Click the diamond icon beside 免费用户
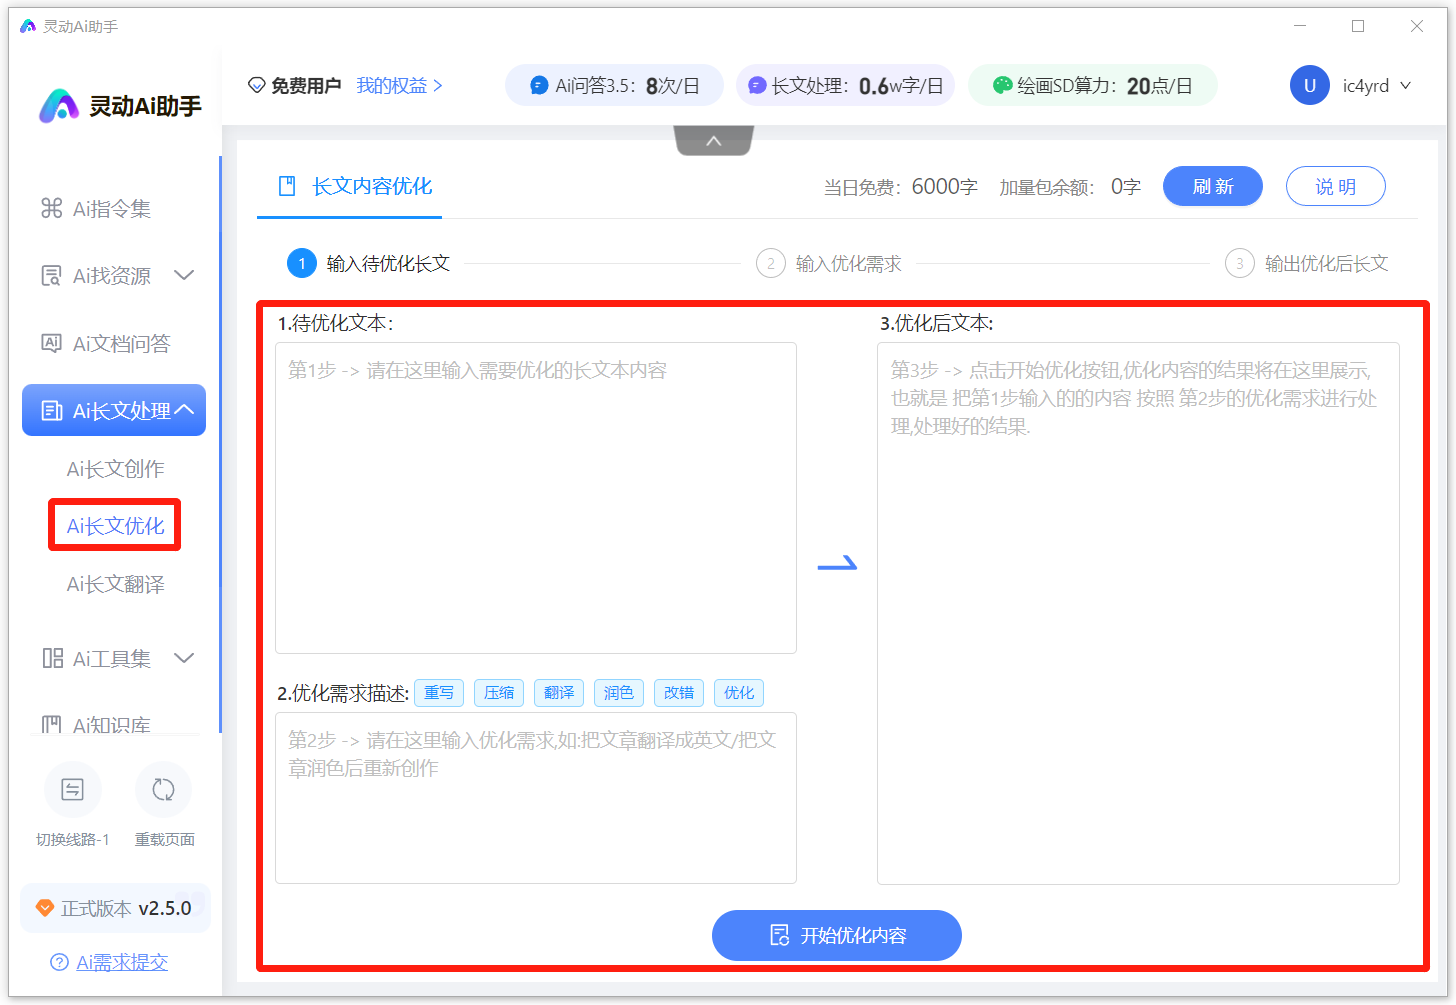1456x1005 pixels. click(257, 86)
